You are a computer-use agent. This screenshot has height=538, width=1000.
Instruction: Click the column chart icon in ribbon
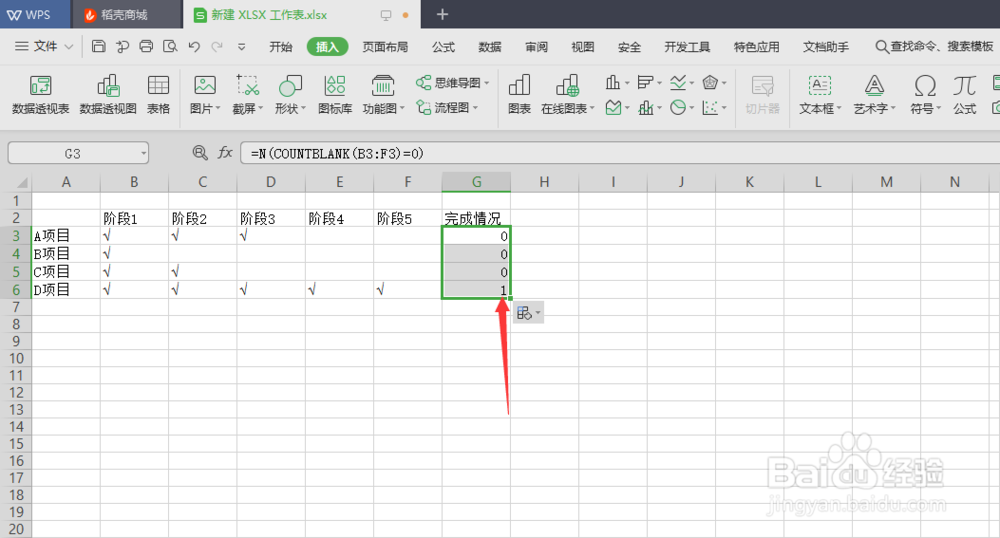(612, 82)
